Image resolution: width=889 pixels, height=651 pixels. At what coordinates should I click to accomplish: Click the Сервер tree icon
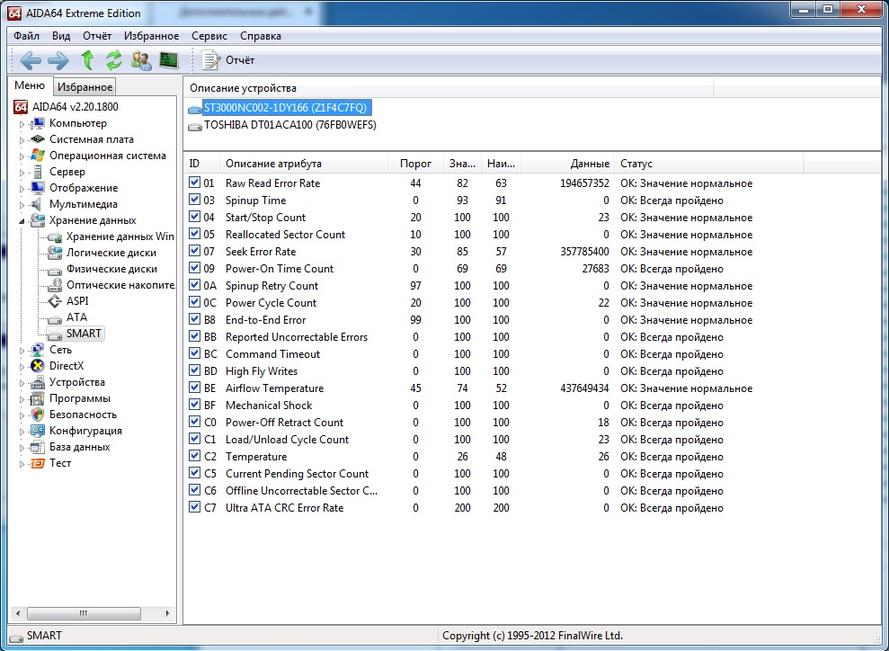point(38,172)
